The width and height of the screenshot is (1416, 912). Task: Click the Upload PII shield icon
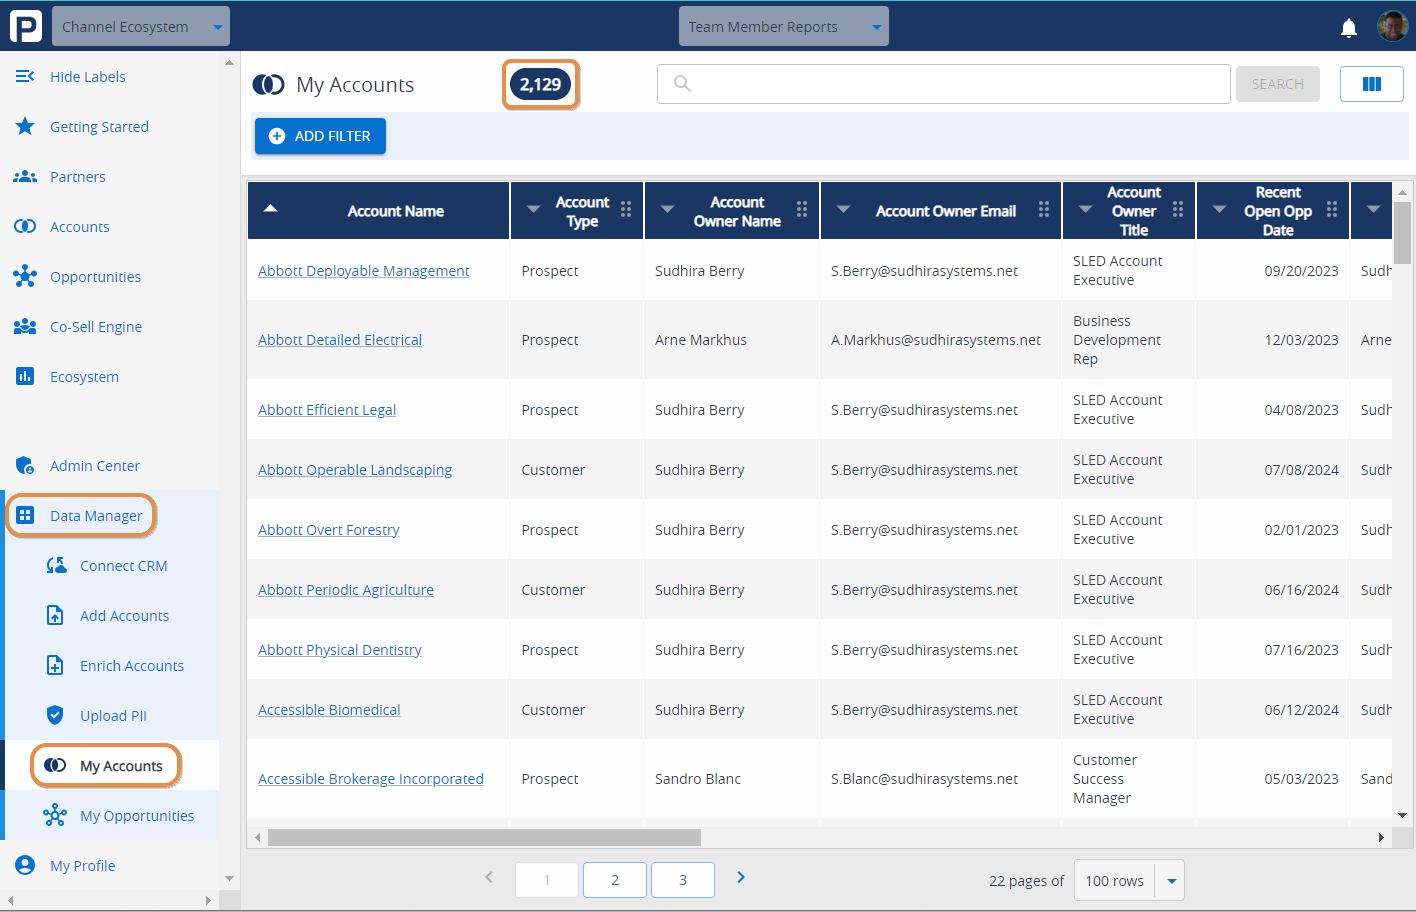point(55,715)
